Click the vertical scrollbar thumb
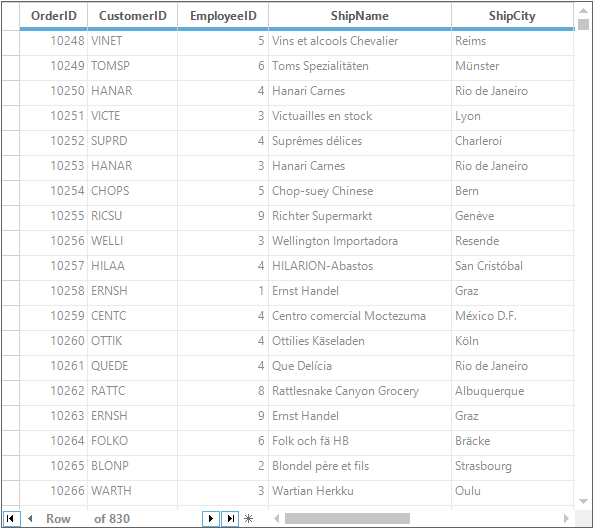 (583, 24)
